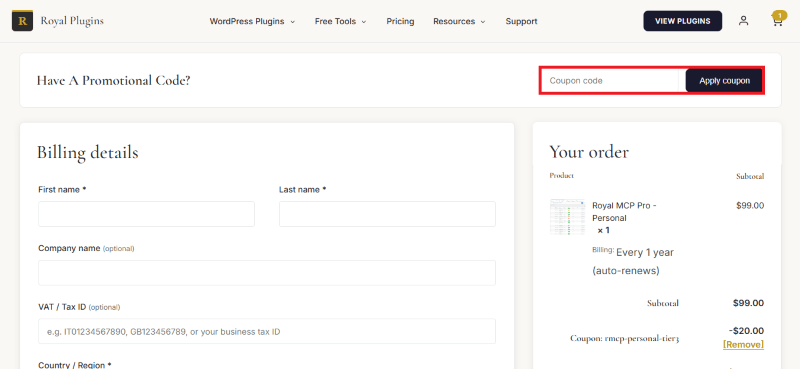This screenshot has width=800, height=369.
Task: Open the user account icon
Action: [743, 21]
